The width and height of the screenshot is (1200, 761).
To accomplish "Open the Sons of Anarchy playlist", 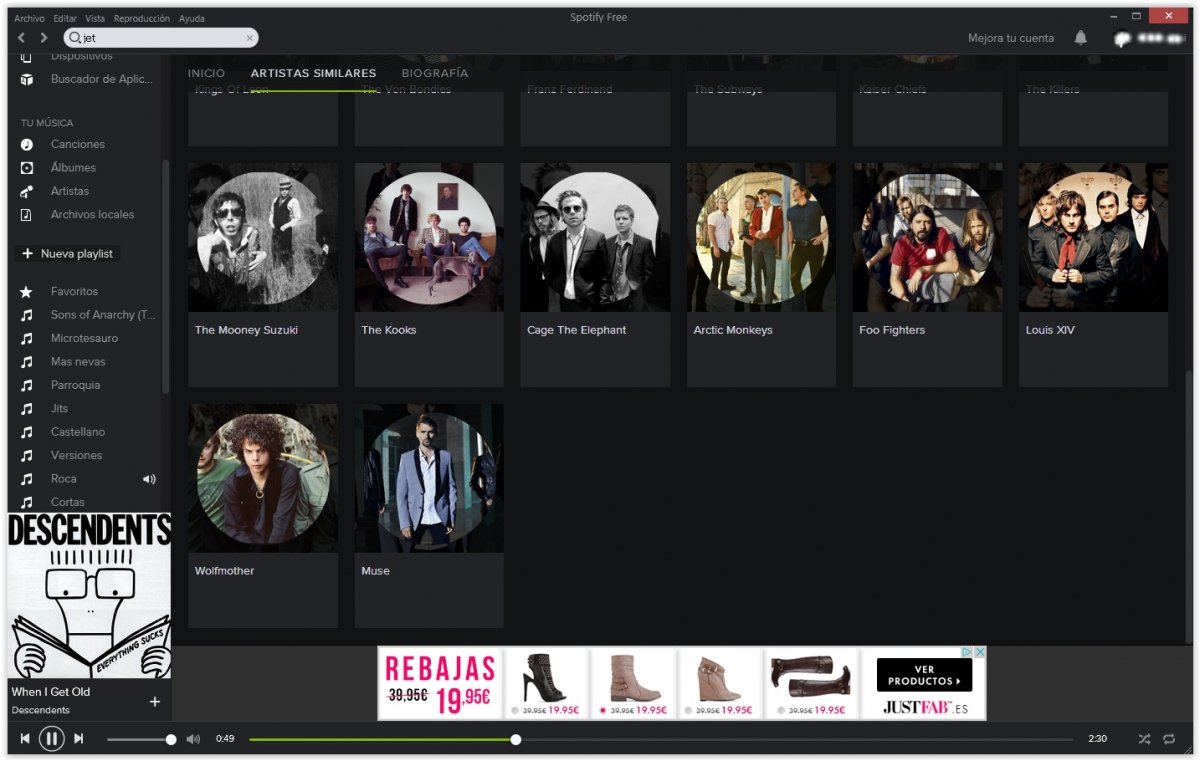I will pyautogui.click(x=103, y=315).
